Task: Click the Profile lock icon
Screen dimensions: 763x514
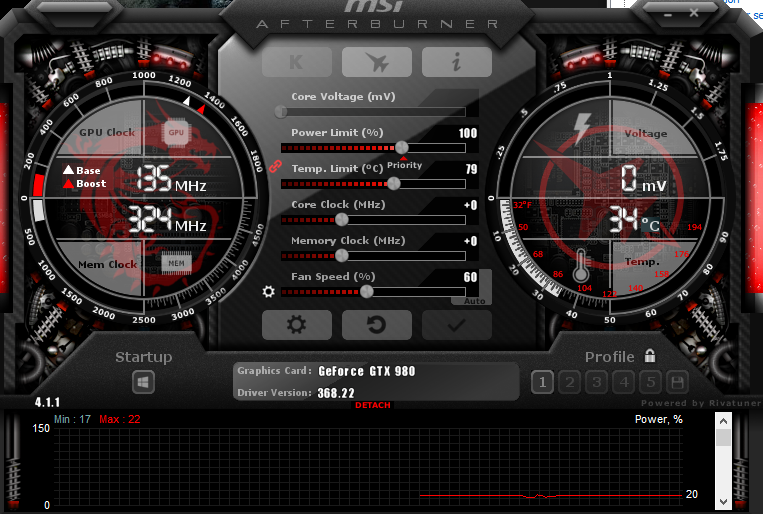Action: (650, 356)
